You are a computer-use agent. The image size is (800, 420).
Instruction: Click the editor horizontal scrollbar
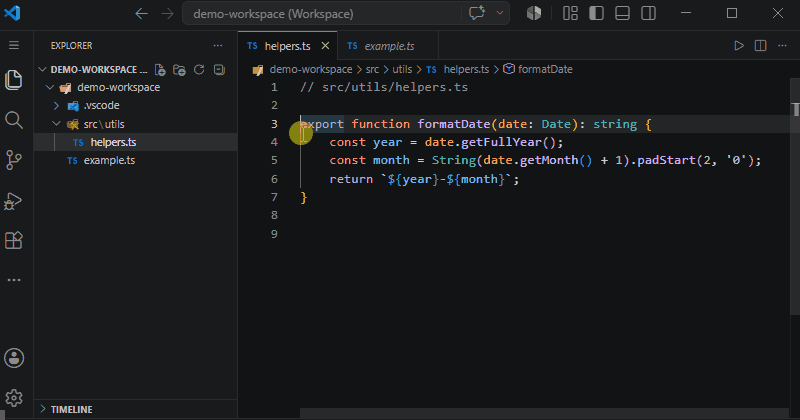[544, 412]
